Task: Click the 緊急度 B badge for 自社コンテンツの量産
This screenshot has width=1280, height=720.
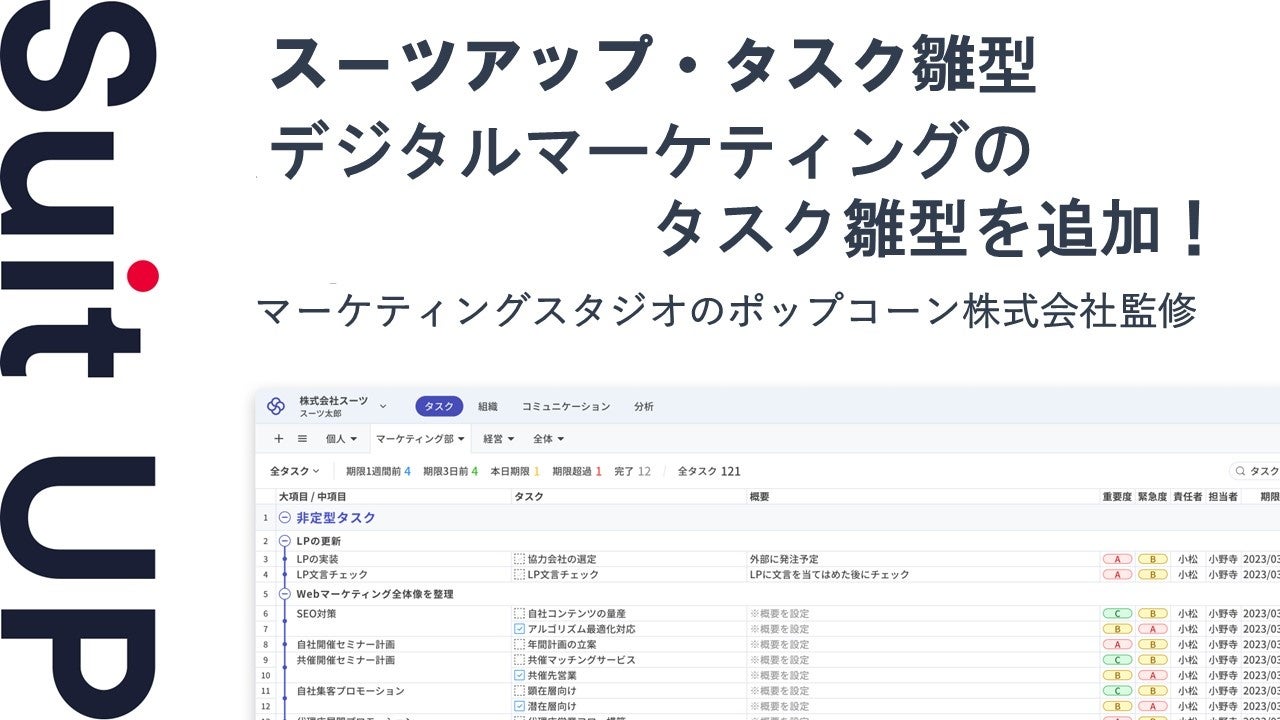Action: click(1152, 613)
